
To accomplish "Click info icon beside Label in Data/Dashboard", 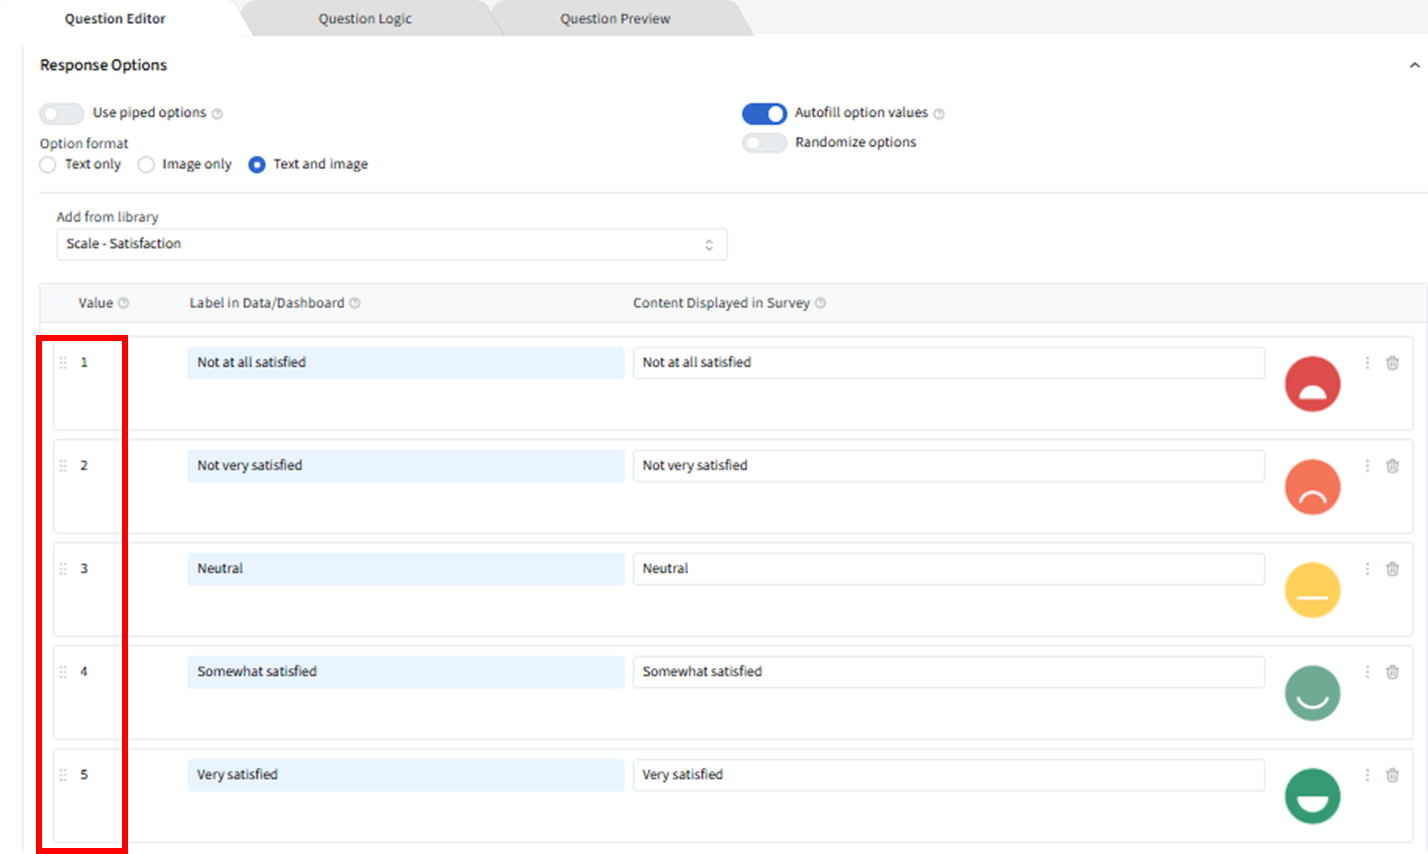I will tap(355, 303).
